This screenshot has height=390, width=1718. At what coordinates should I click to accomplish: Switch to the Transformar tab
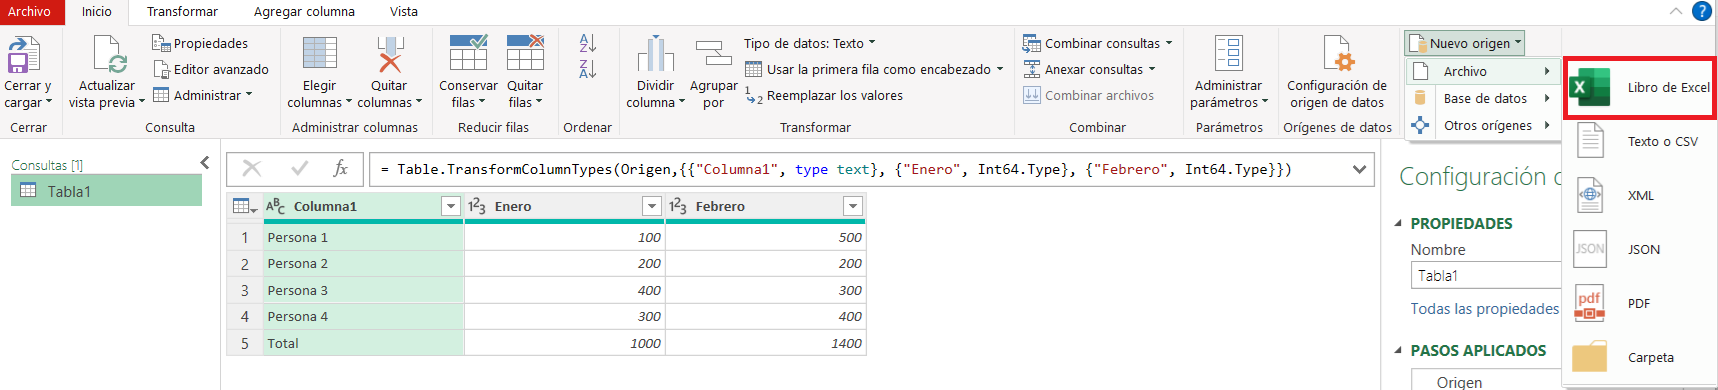tap(182, 12)
